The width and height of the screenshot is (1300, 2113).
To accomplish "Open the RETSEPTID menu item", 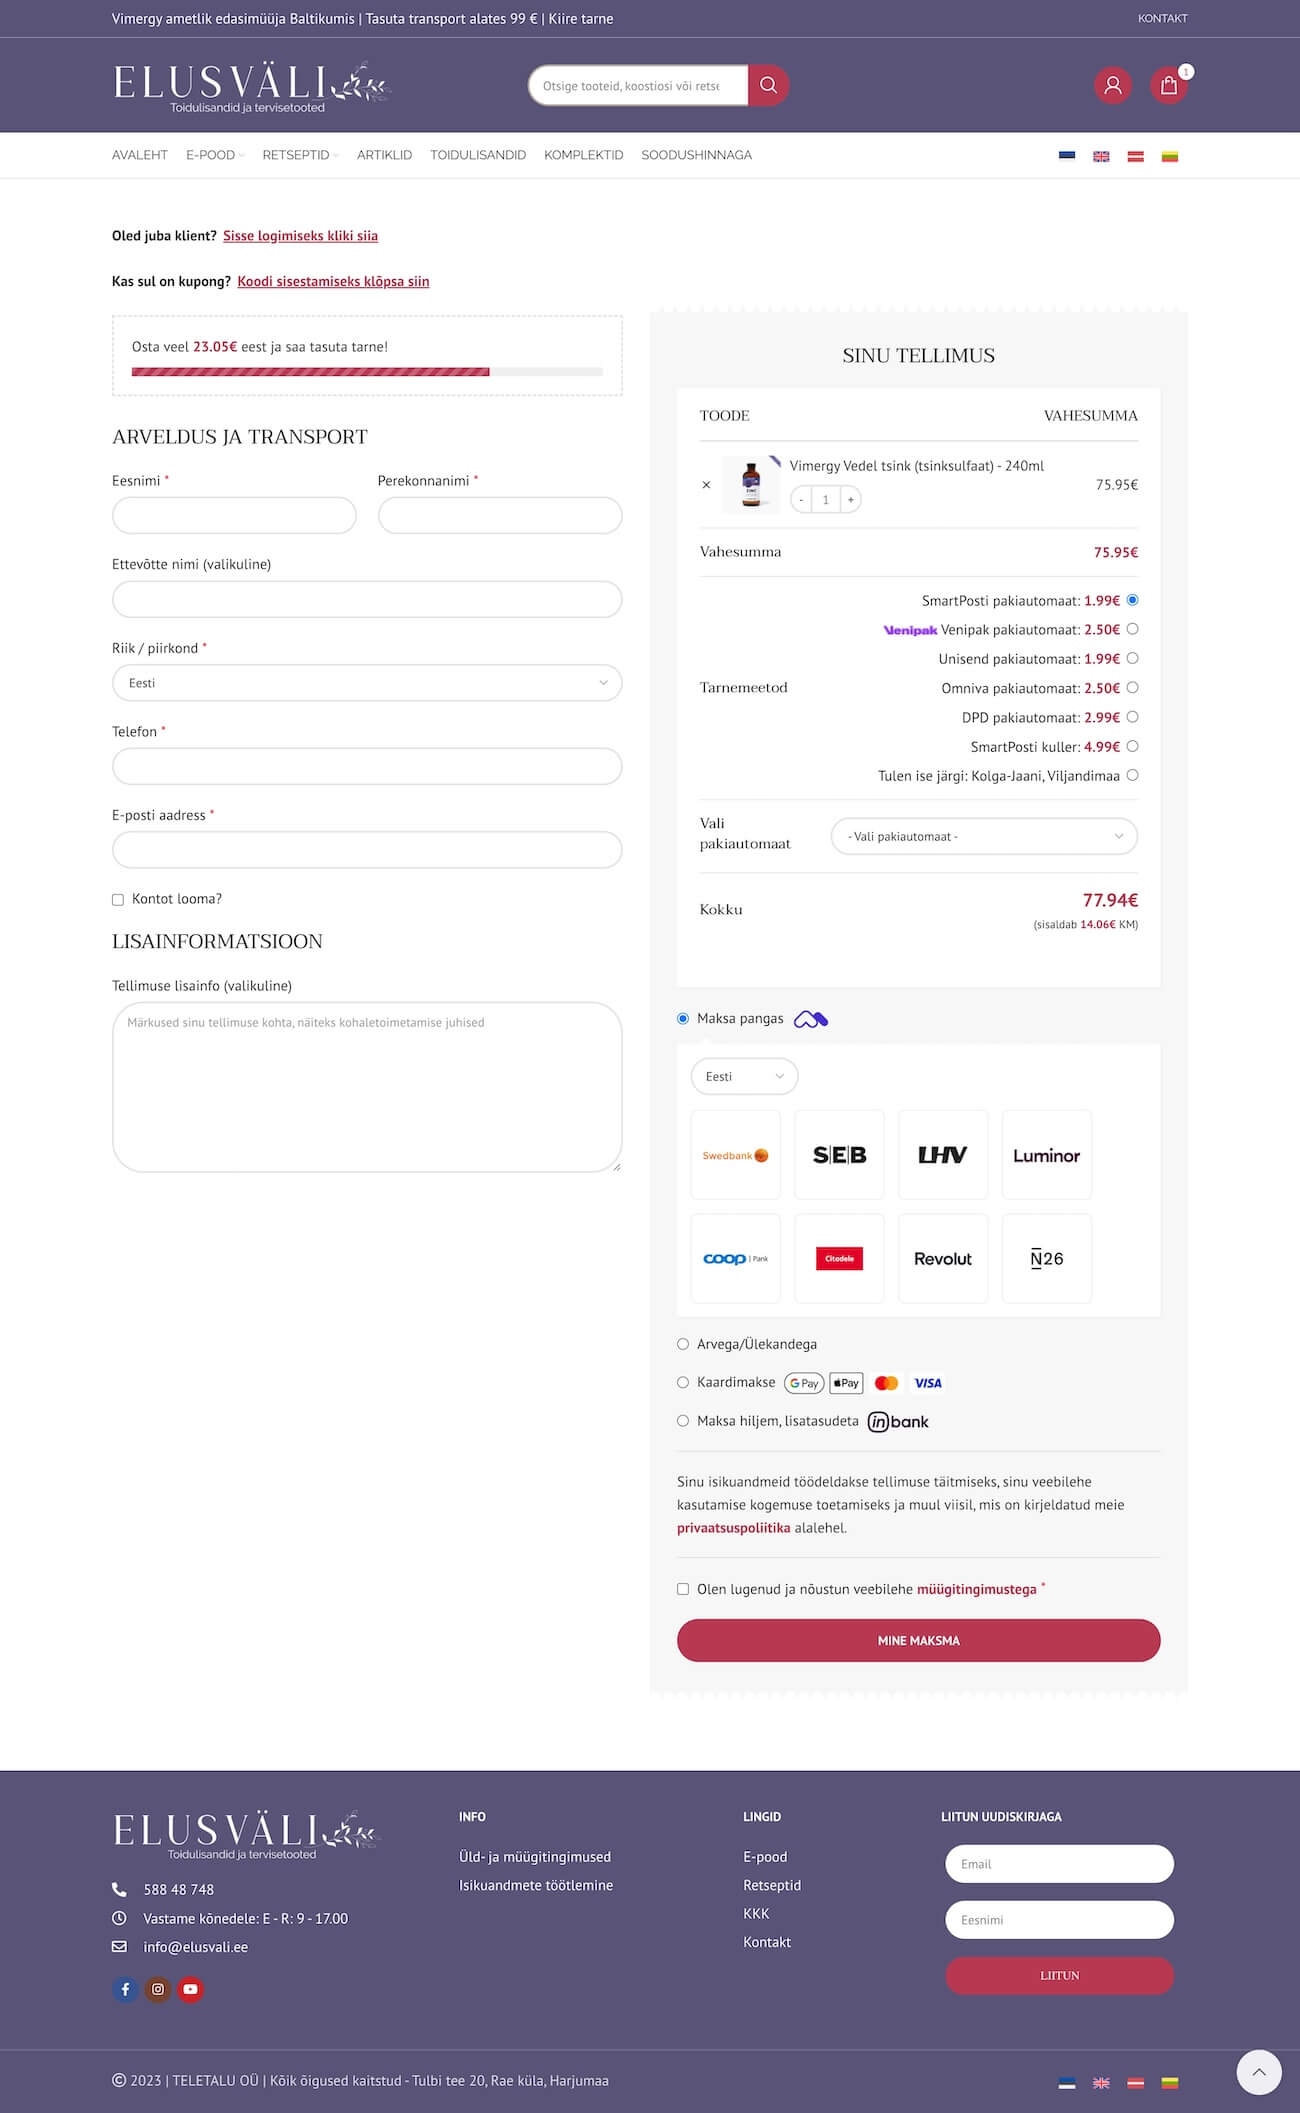I will [296, 155].
